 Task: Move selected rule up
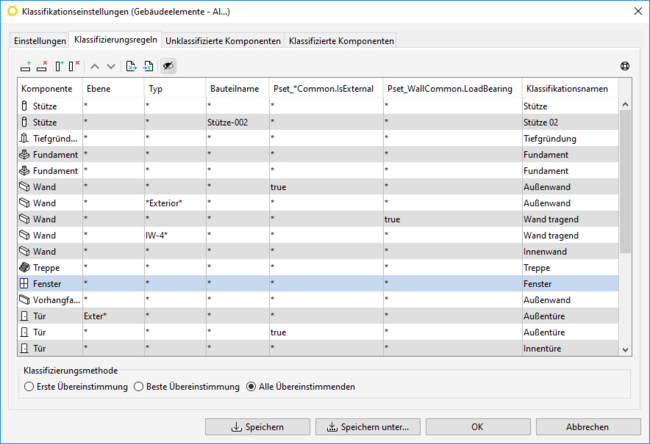point(95,66)
